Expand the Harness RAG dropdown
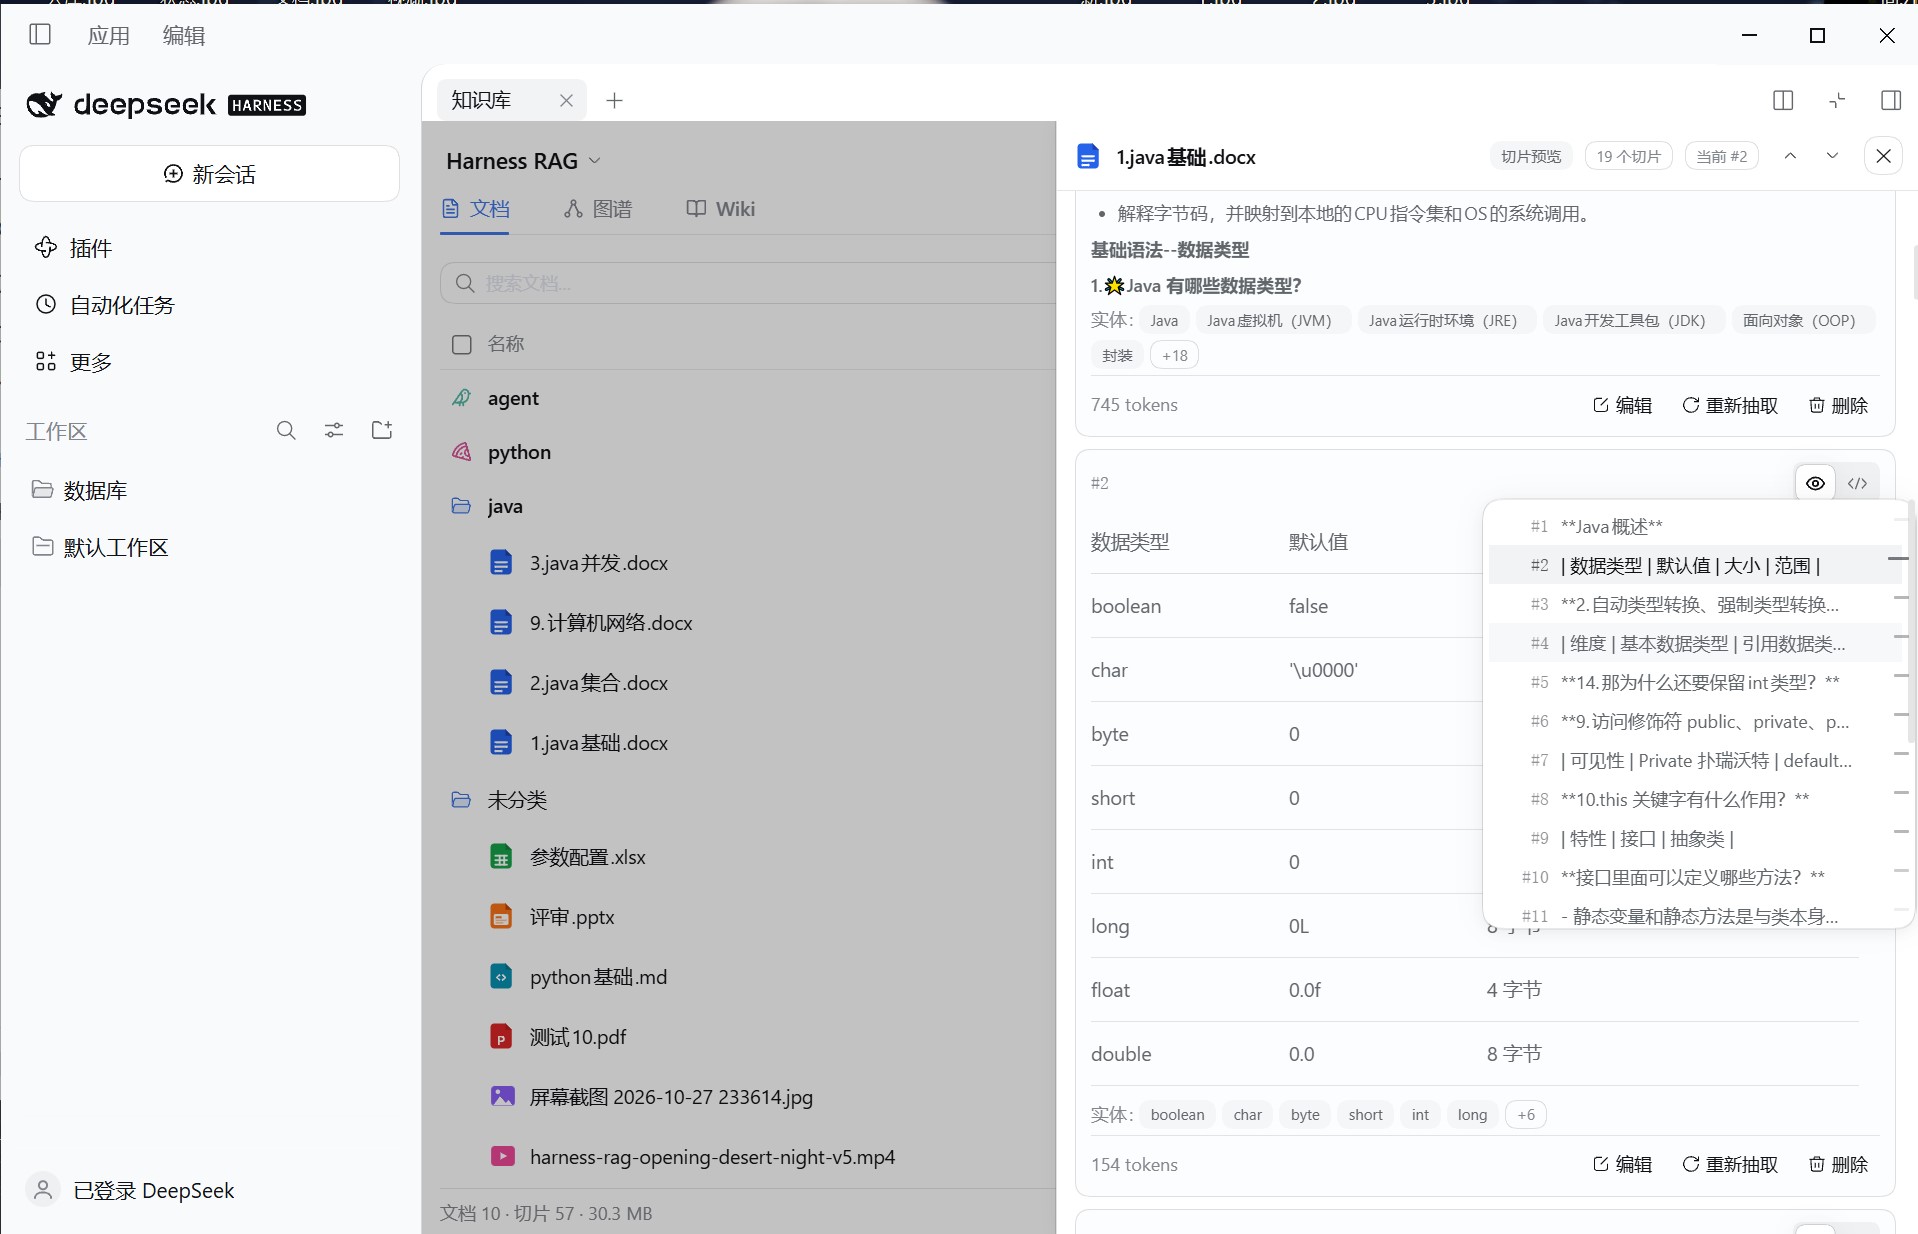Screen dimensions: 1918x1234 (523, 161)
